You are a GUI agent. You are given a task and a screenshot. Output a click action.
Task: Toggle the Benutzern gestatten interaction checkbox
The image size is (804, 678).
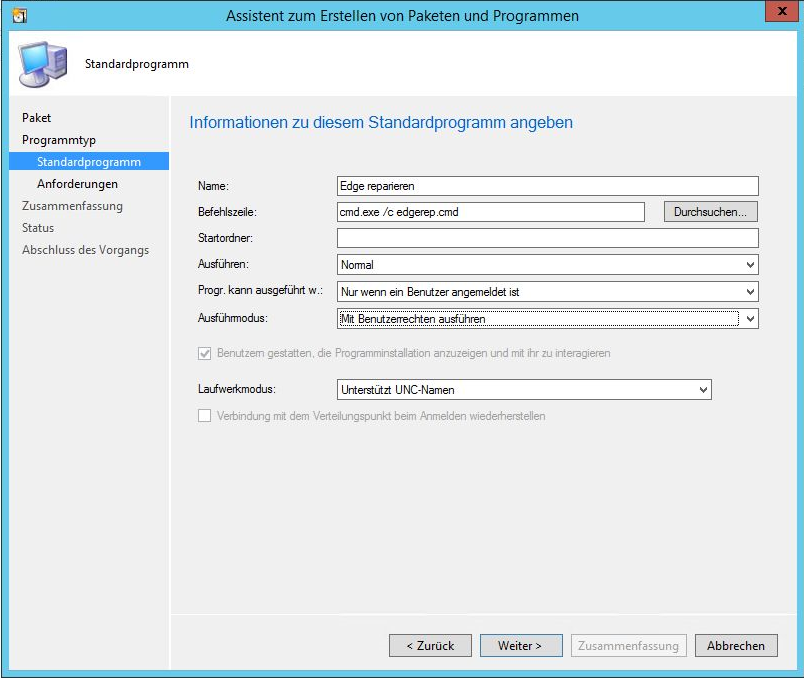205,353
